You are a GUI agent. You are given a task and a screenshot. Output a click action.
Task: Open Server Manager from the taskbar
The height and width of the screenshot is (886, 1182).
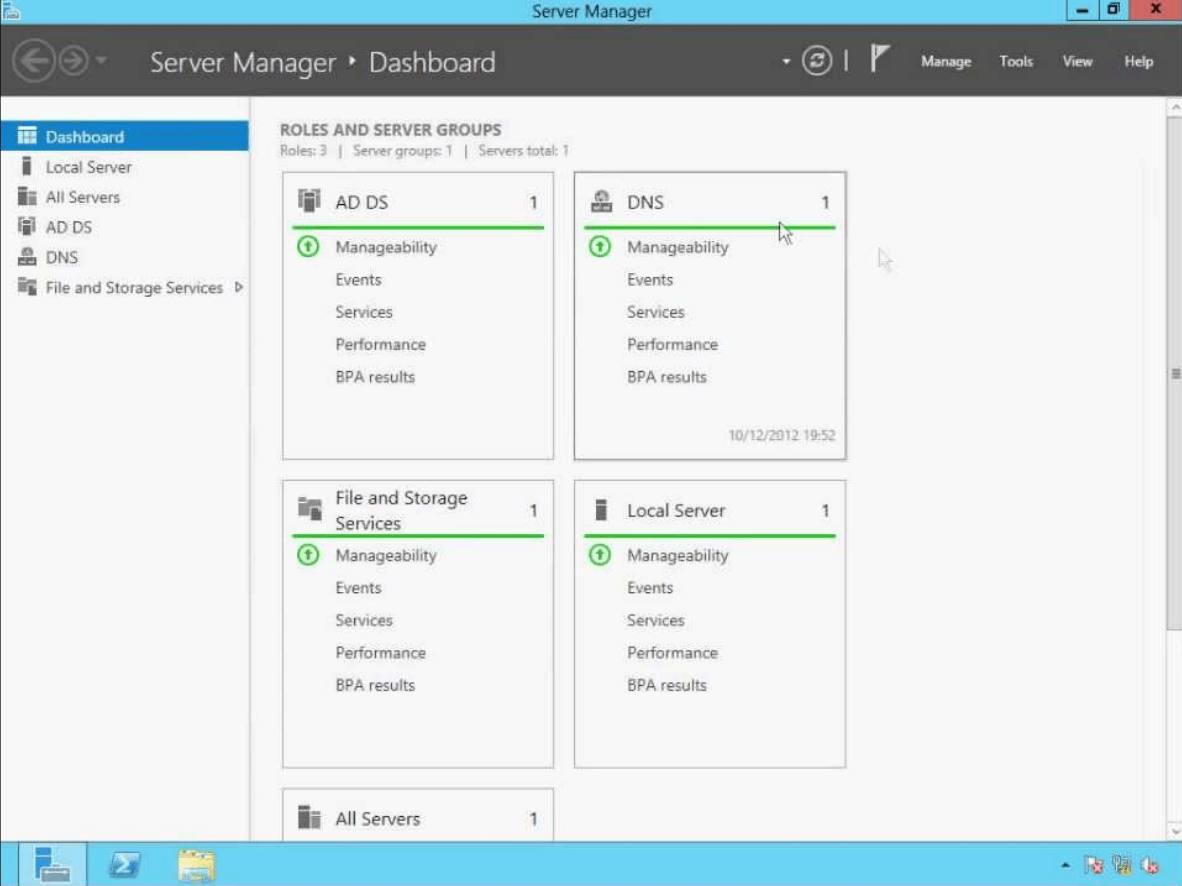[52, 864]
